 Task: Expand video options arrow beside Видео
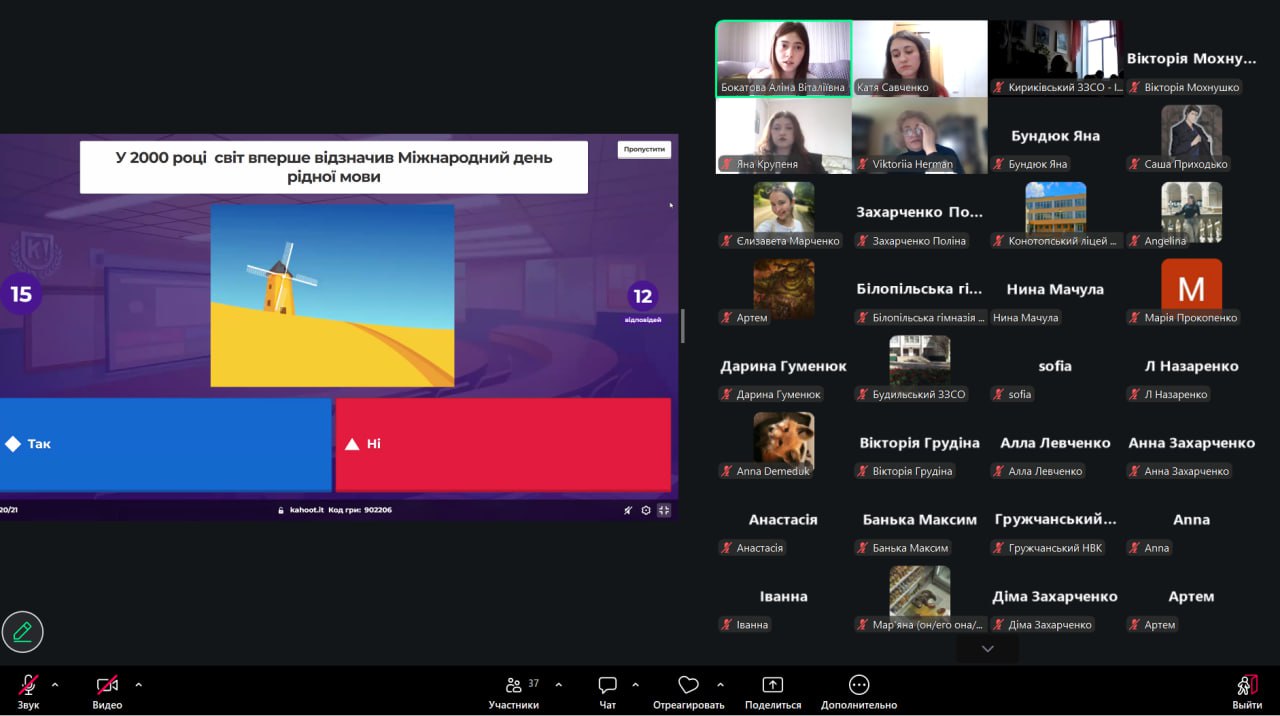138,685
